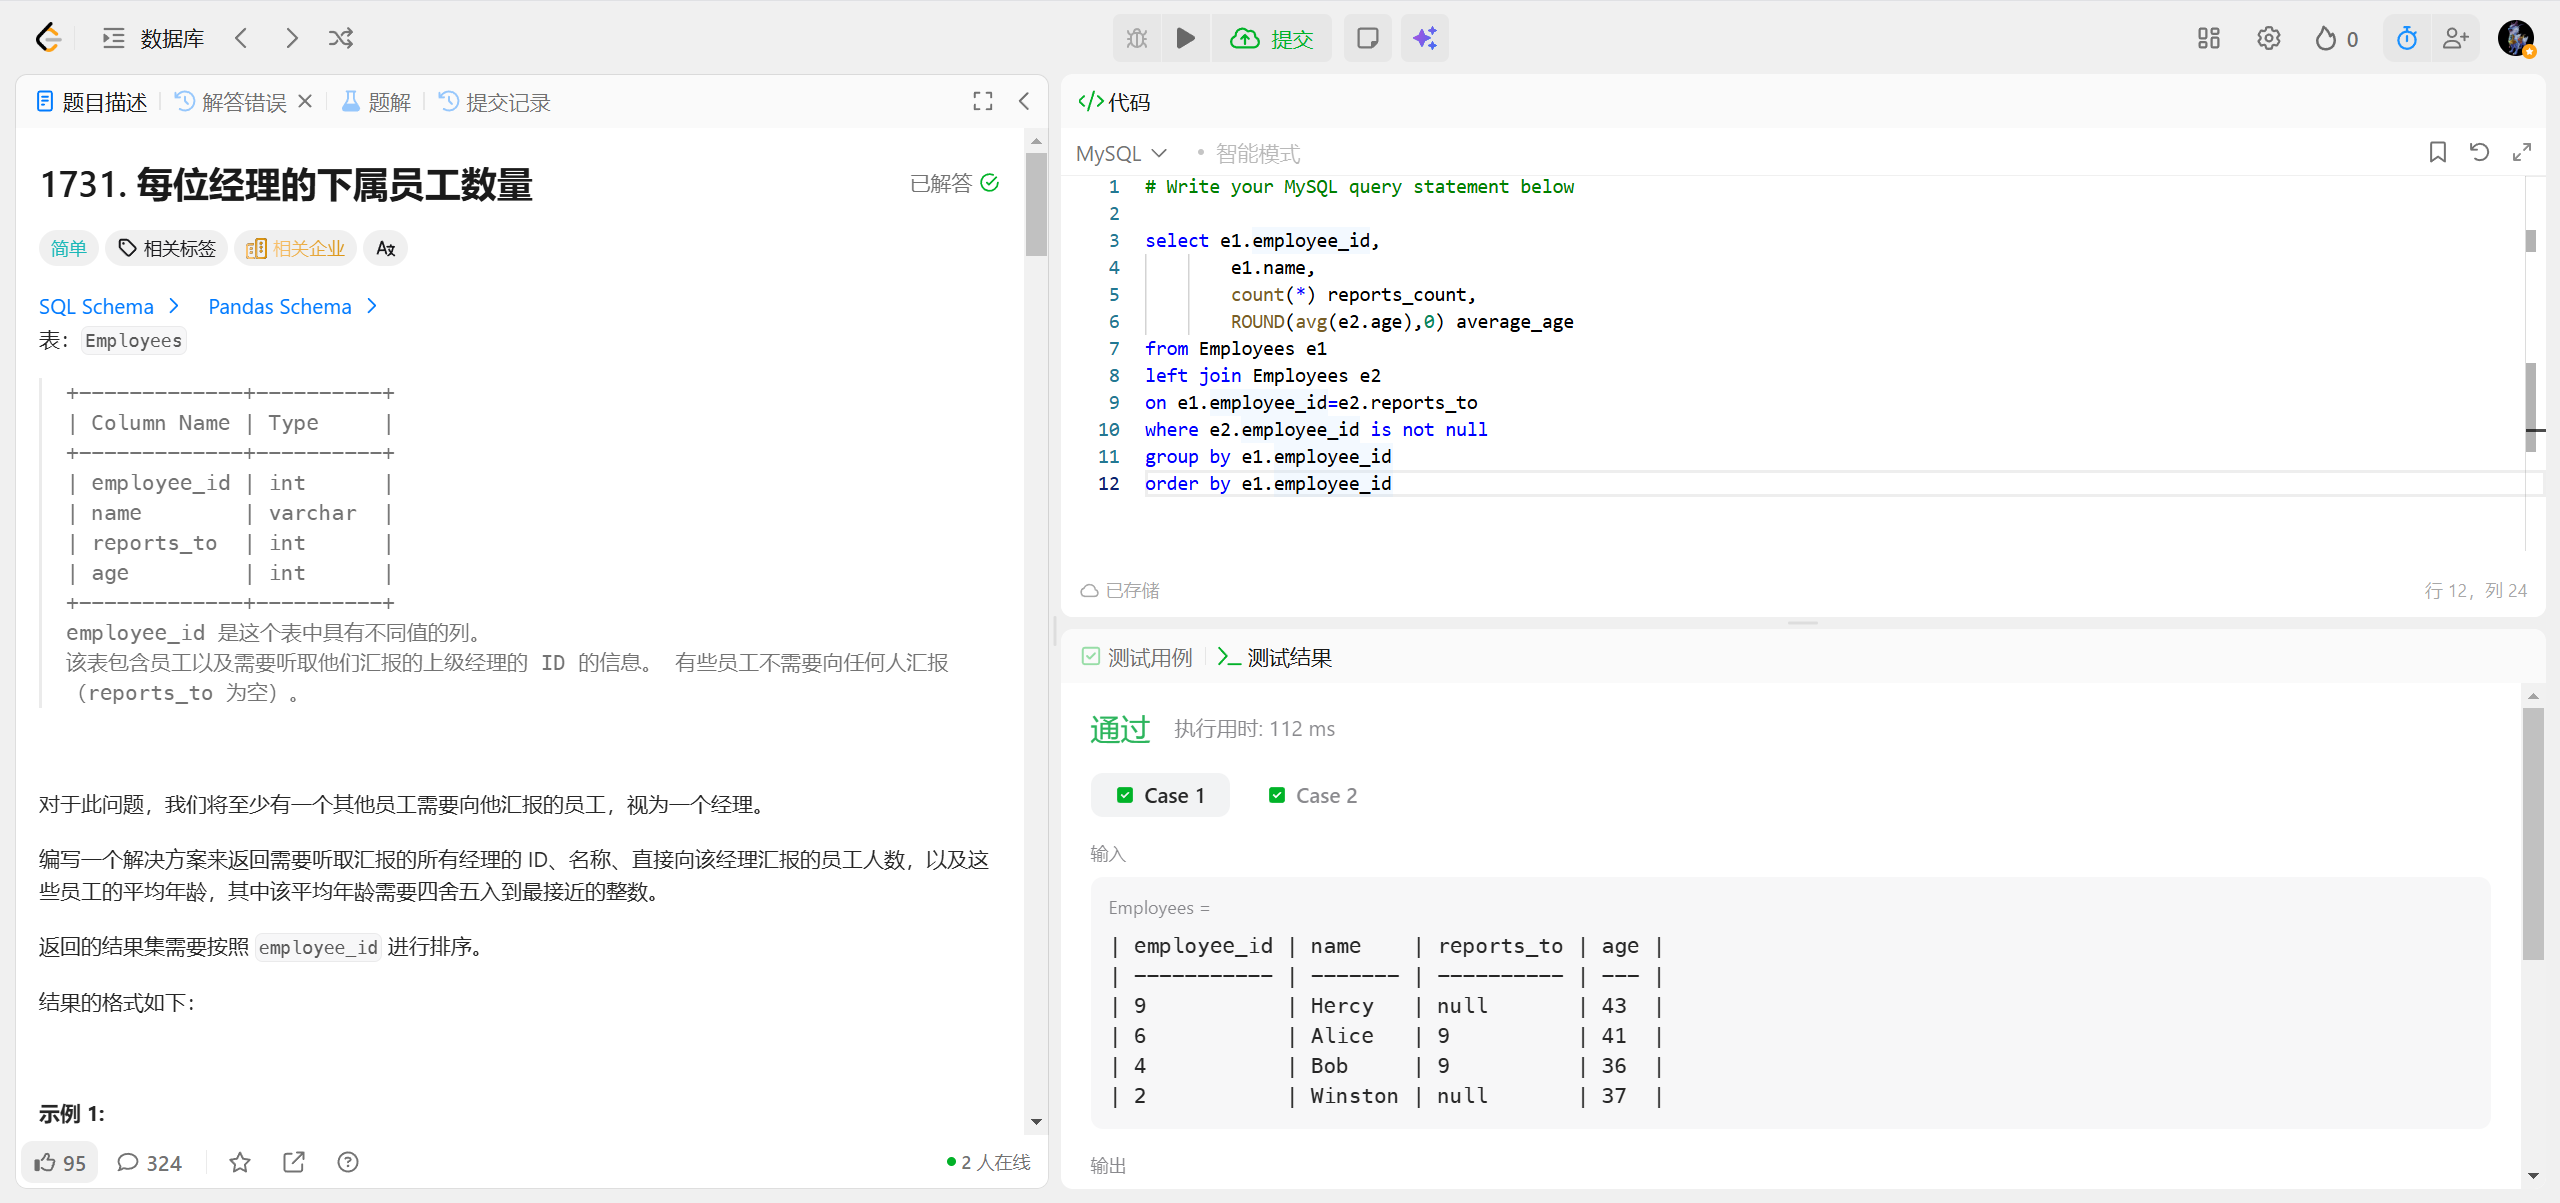The height and width of the screenshot is (1203, 2560).
Task: Click the run code play button
Action: pyautogui.click(x=1185, y=38)
